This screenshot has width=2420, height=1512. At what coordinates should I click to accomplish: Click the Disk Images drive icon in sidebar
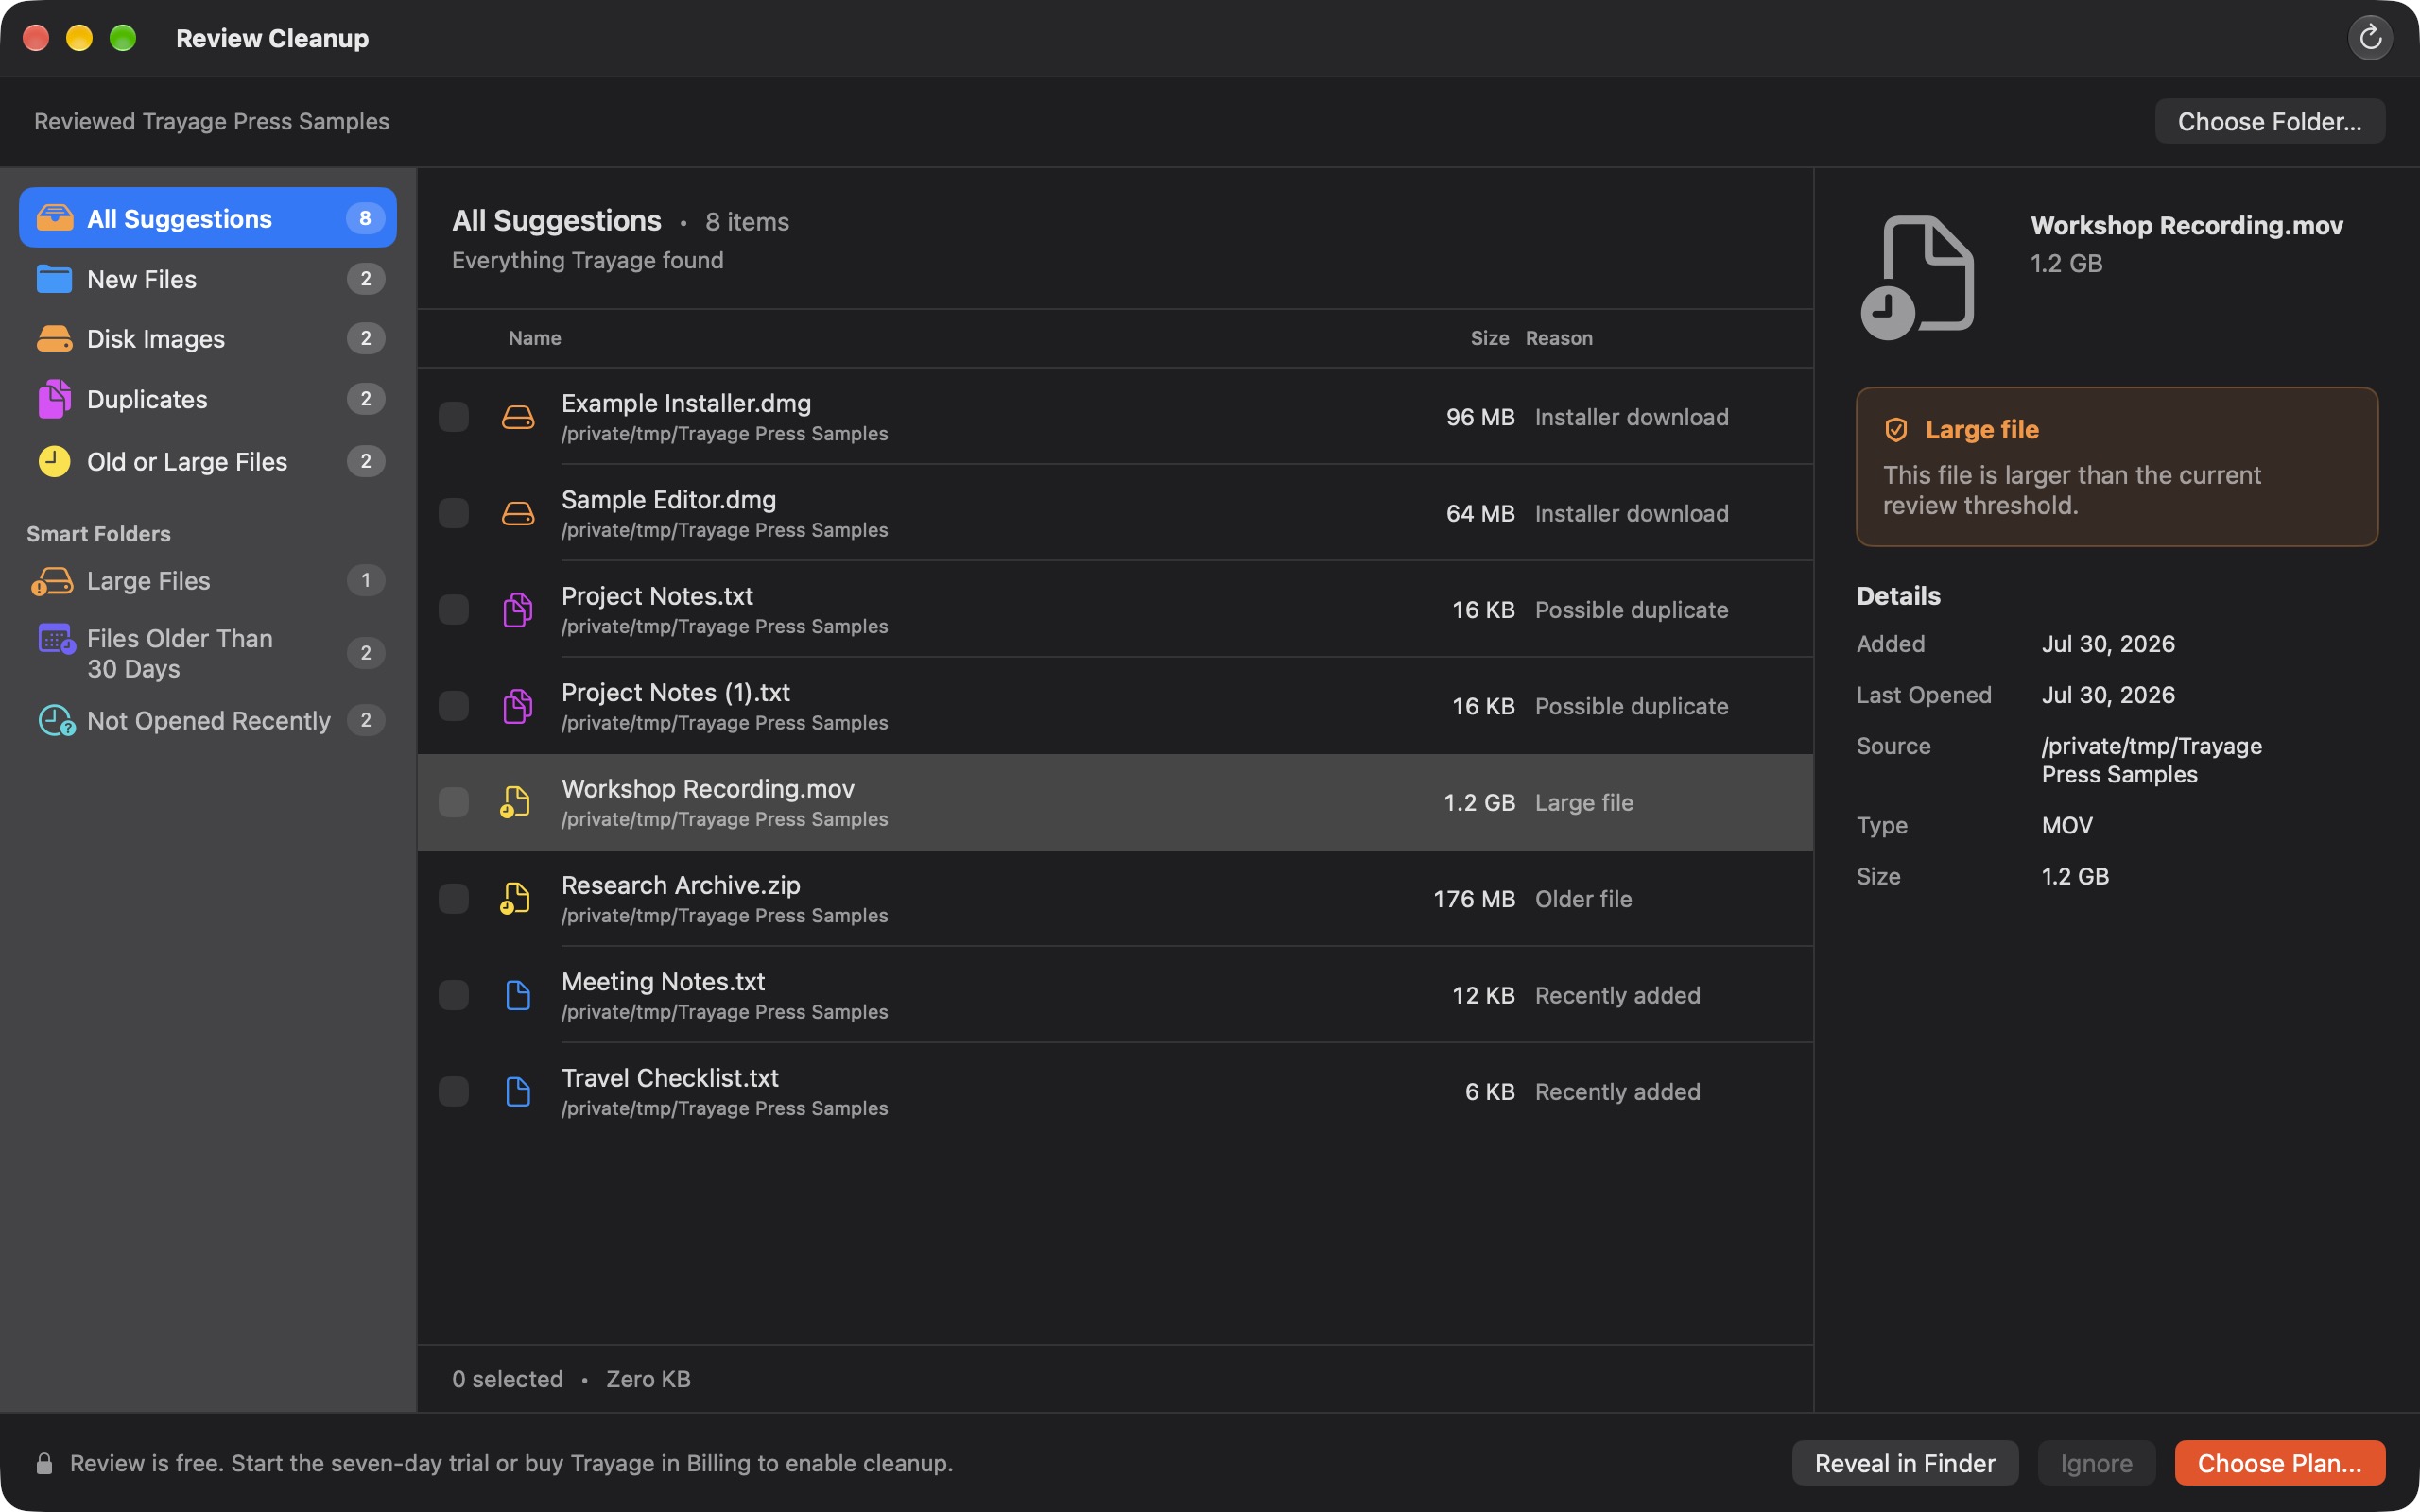pyautogui.click(x=54, y=339)
